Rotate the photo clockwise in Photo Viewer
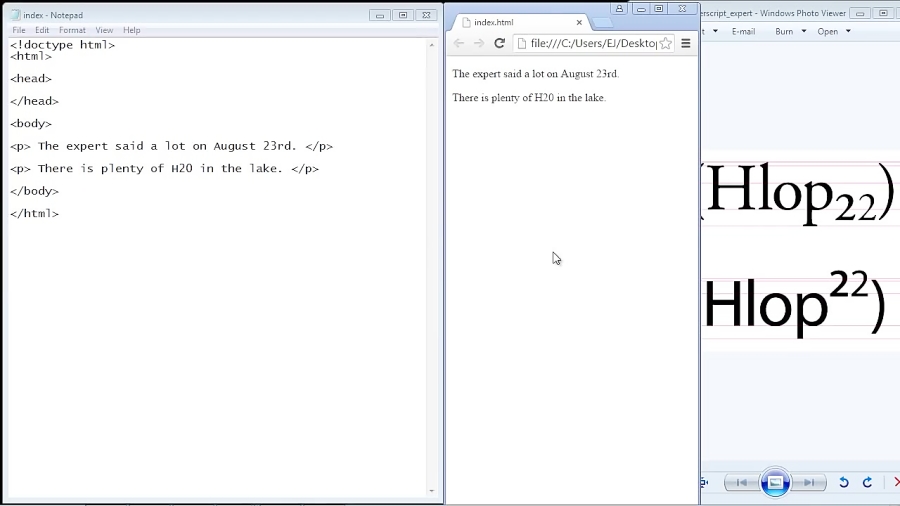The image size is (900, 506). pyautogui.click(x=867, y=482)
